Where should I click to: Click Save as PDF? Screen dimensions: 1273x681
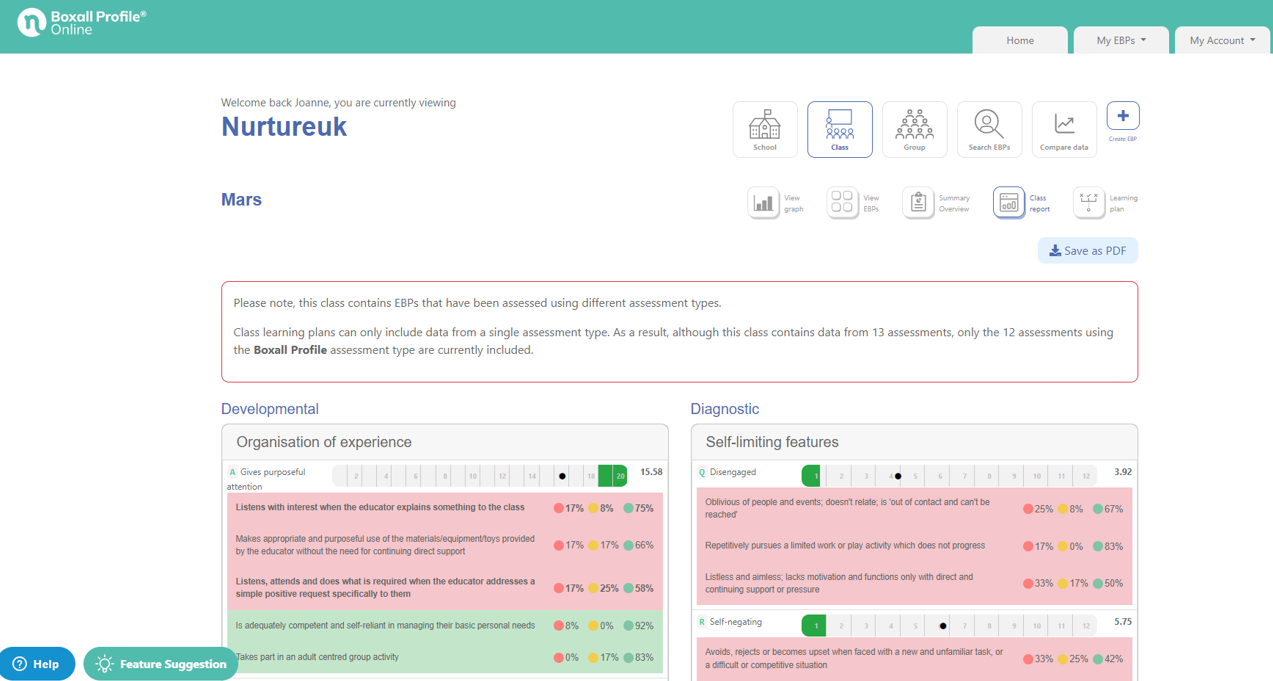[x=1087, y=250]
